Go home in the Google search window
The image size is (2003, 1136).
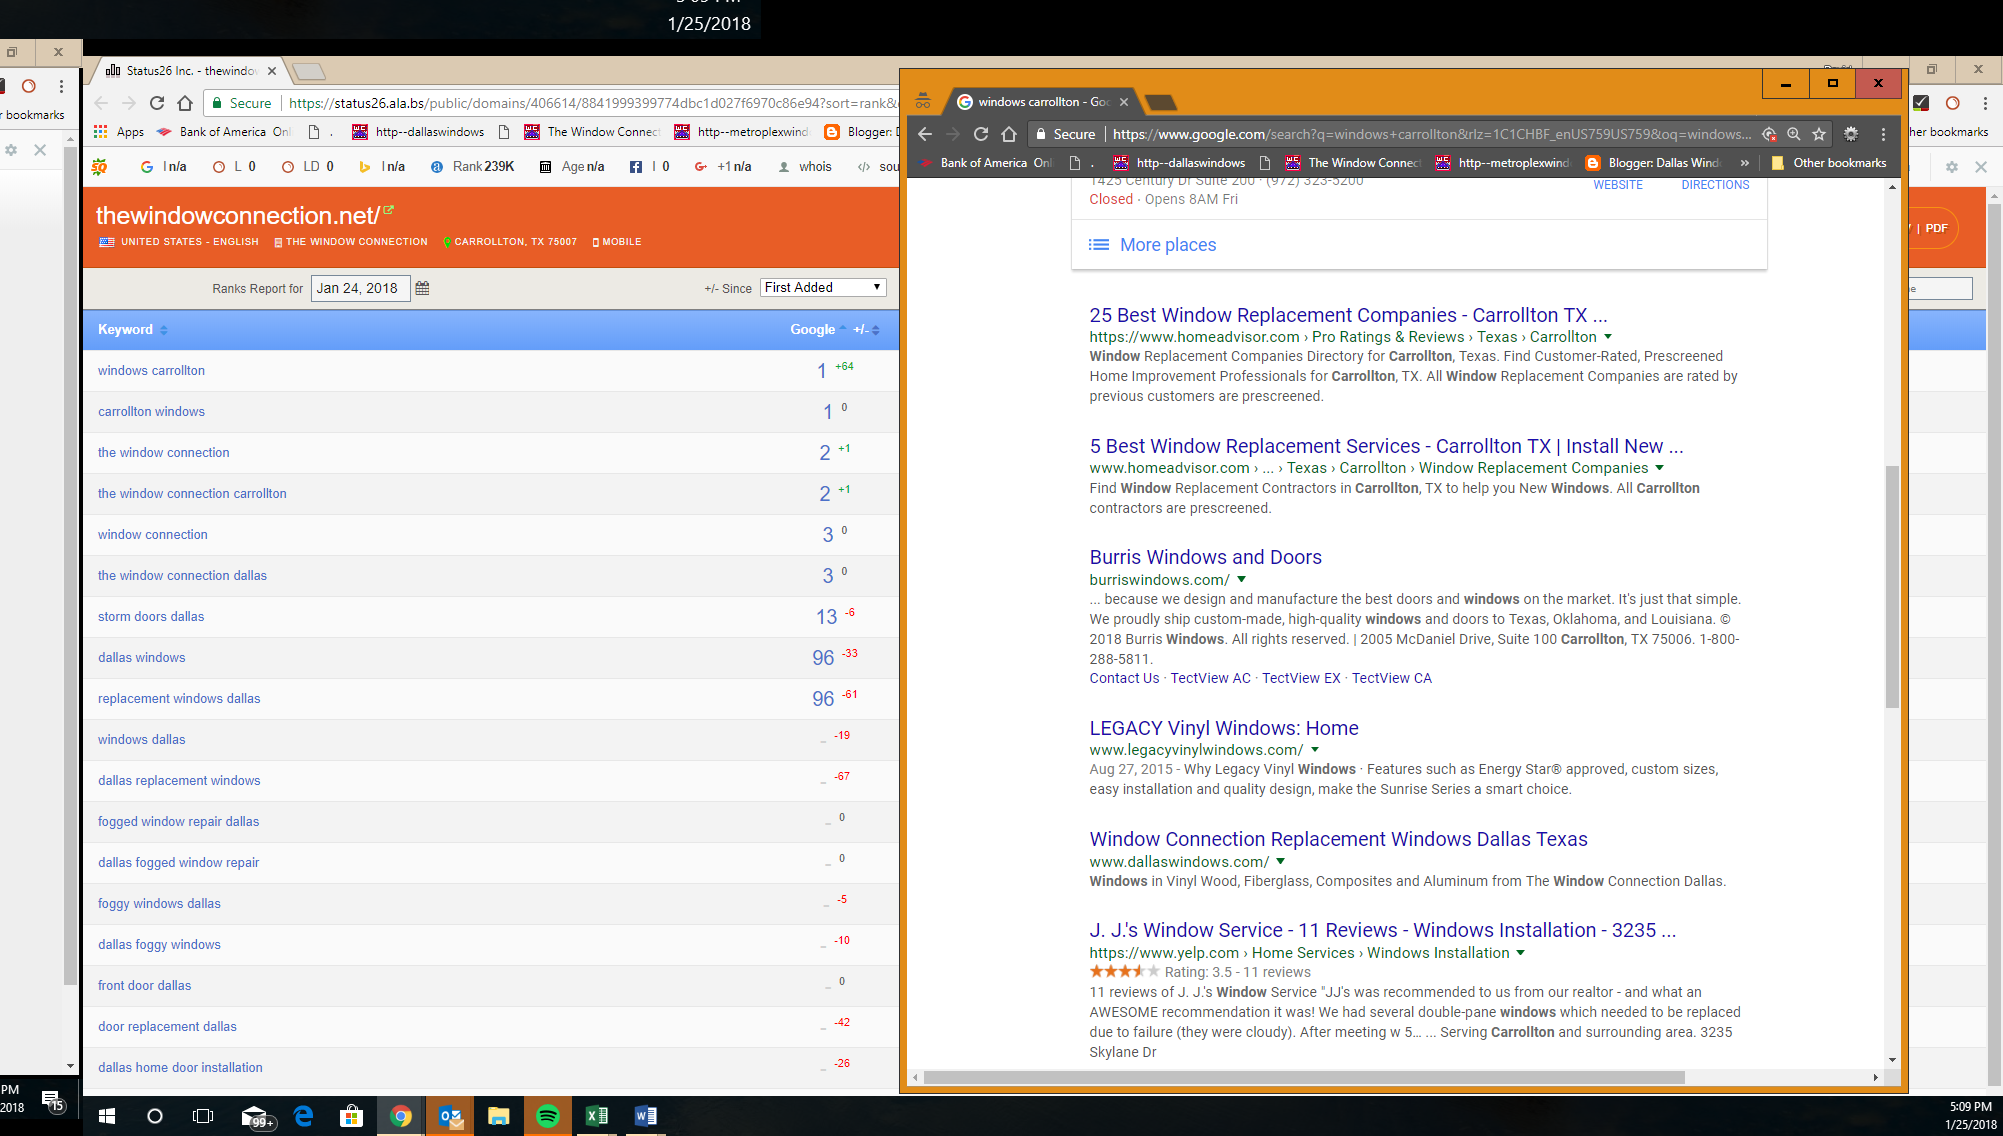pos(1009,134)
